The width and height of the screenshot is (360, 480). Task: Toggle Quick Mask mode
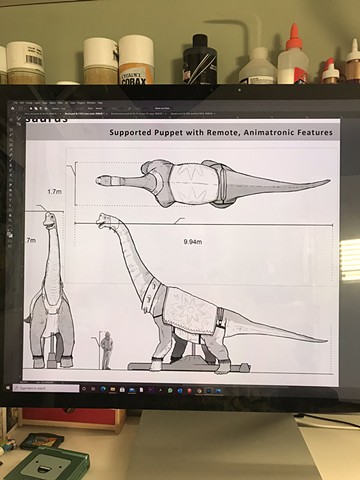[10, 241]
